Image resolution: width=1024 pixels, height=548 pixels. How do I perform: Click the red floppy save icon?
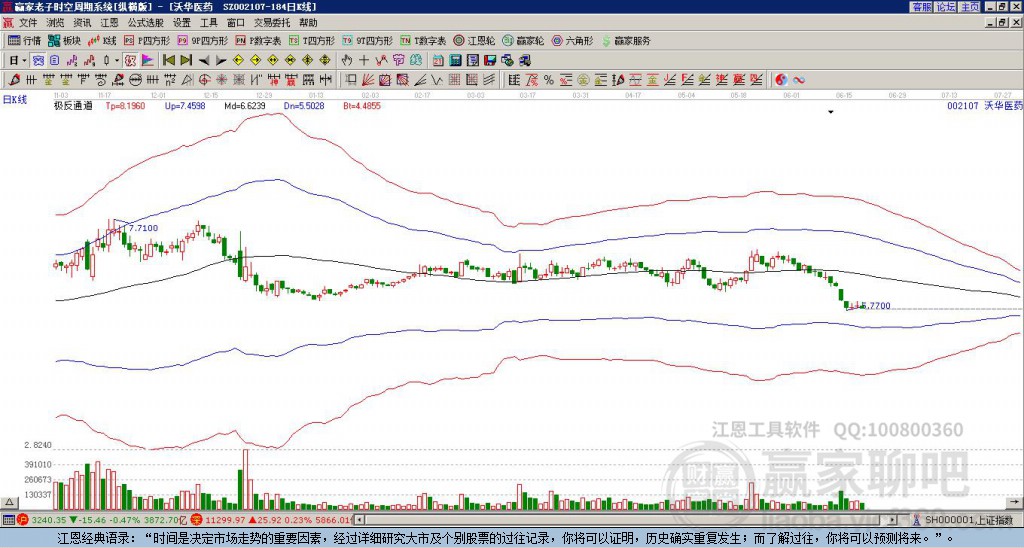pyautogui.click(x=490, y=61)
